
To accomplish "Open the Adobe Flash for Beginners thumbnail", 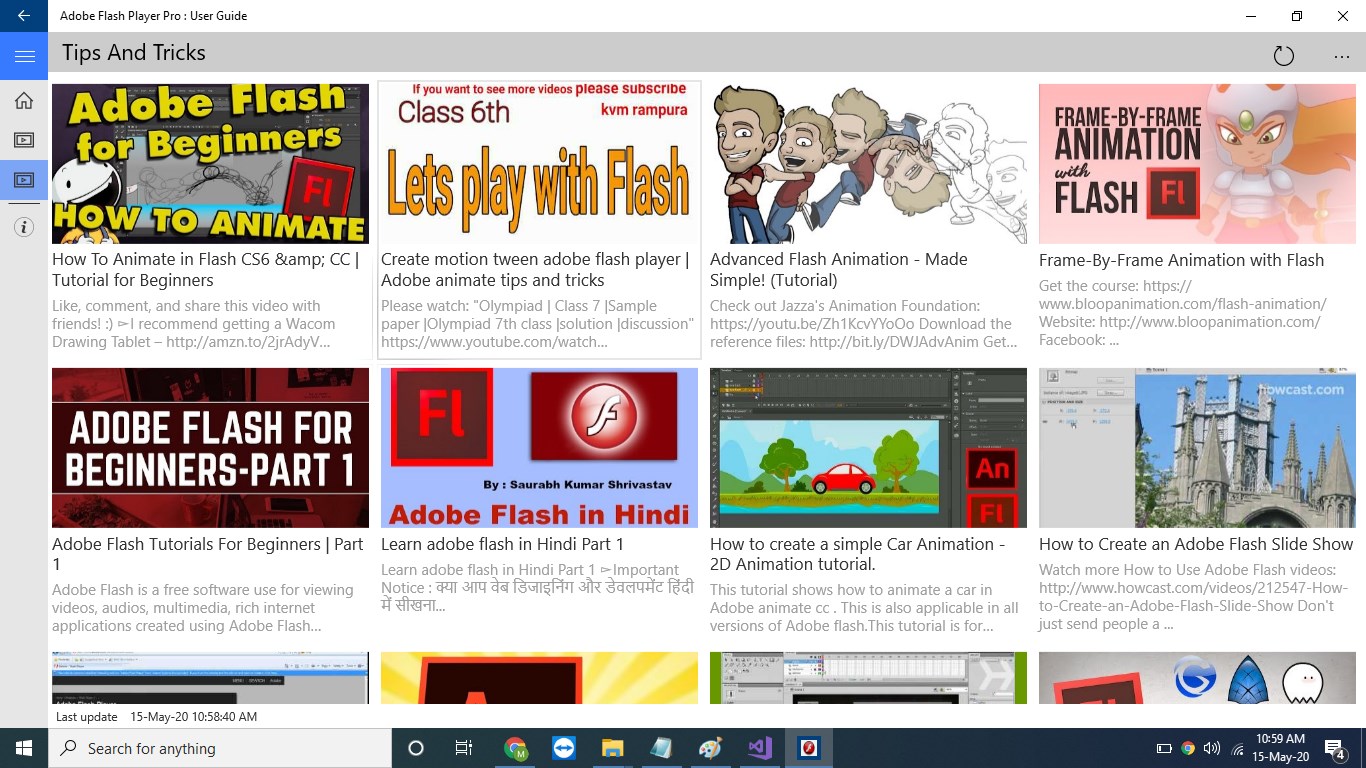I will point(210,164).
